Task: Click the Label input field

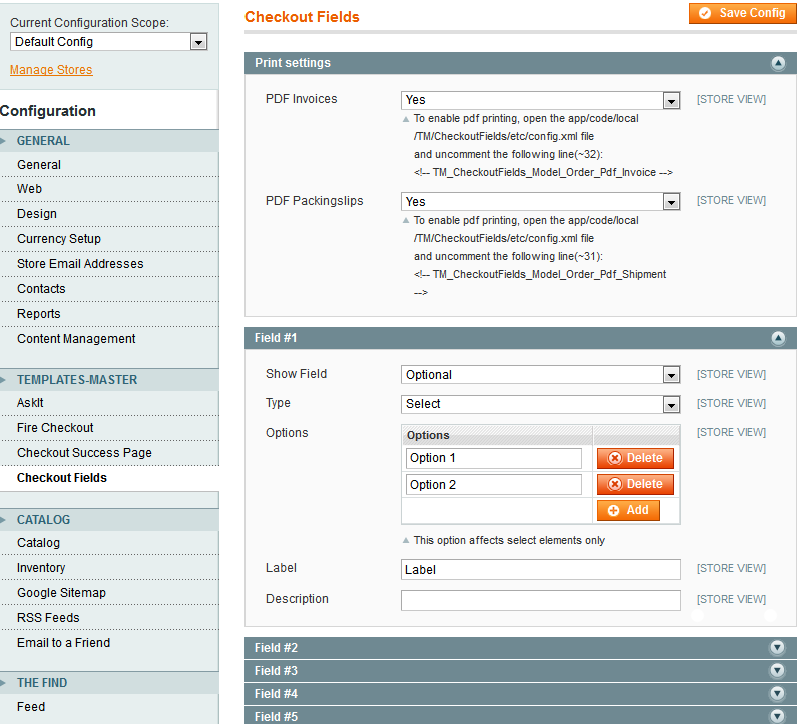Action: [540, 570]
